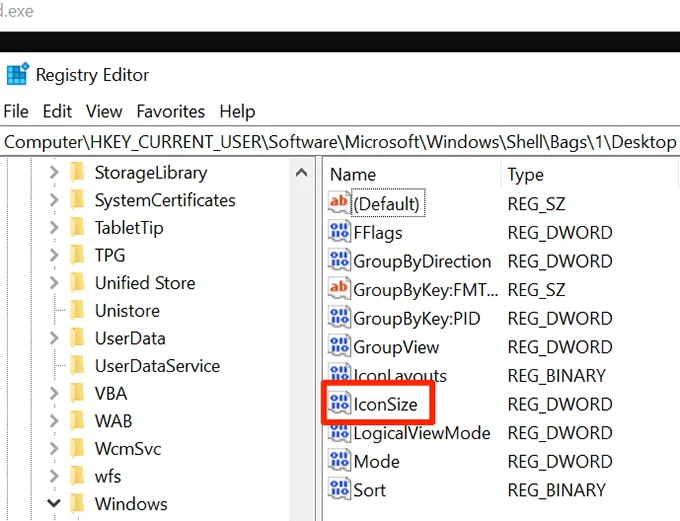Select the GroupByKey:FMT... value name
680x521 pixels.
[425, 290]
